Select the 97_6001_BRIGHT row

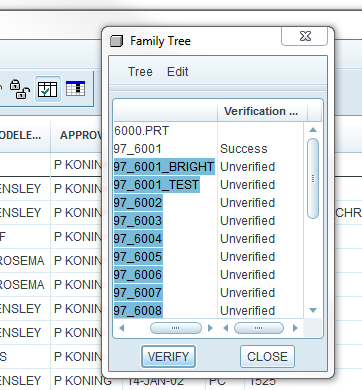point(164,167)
